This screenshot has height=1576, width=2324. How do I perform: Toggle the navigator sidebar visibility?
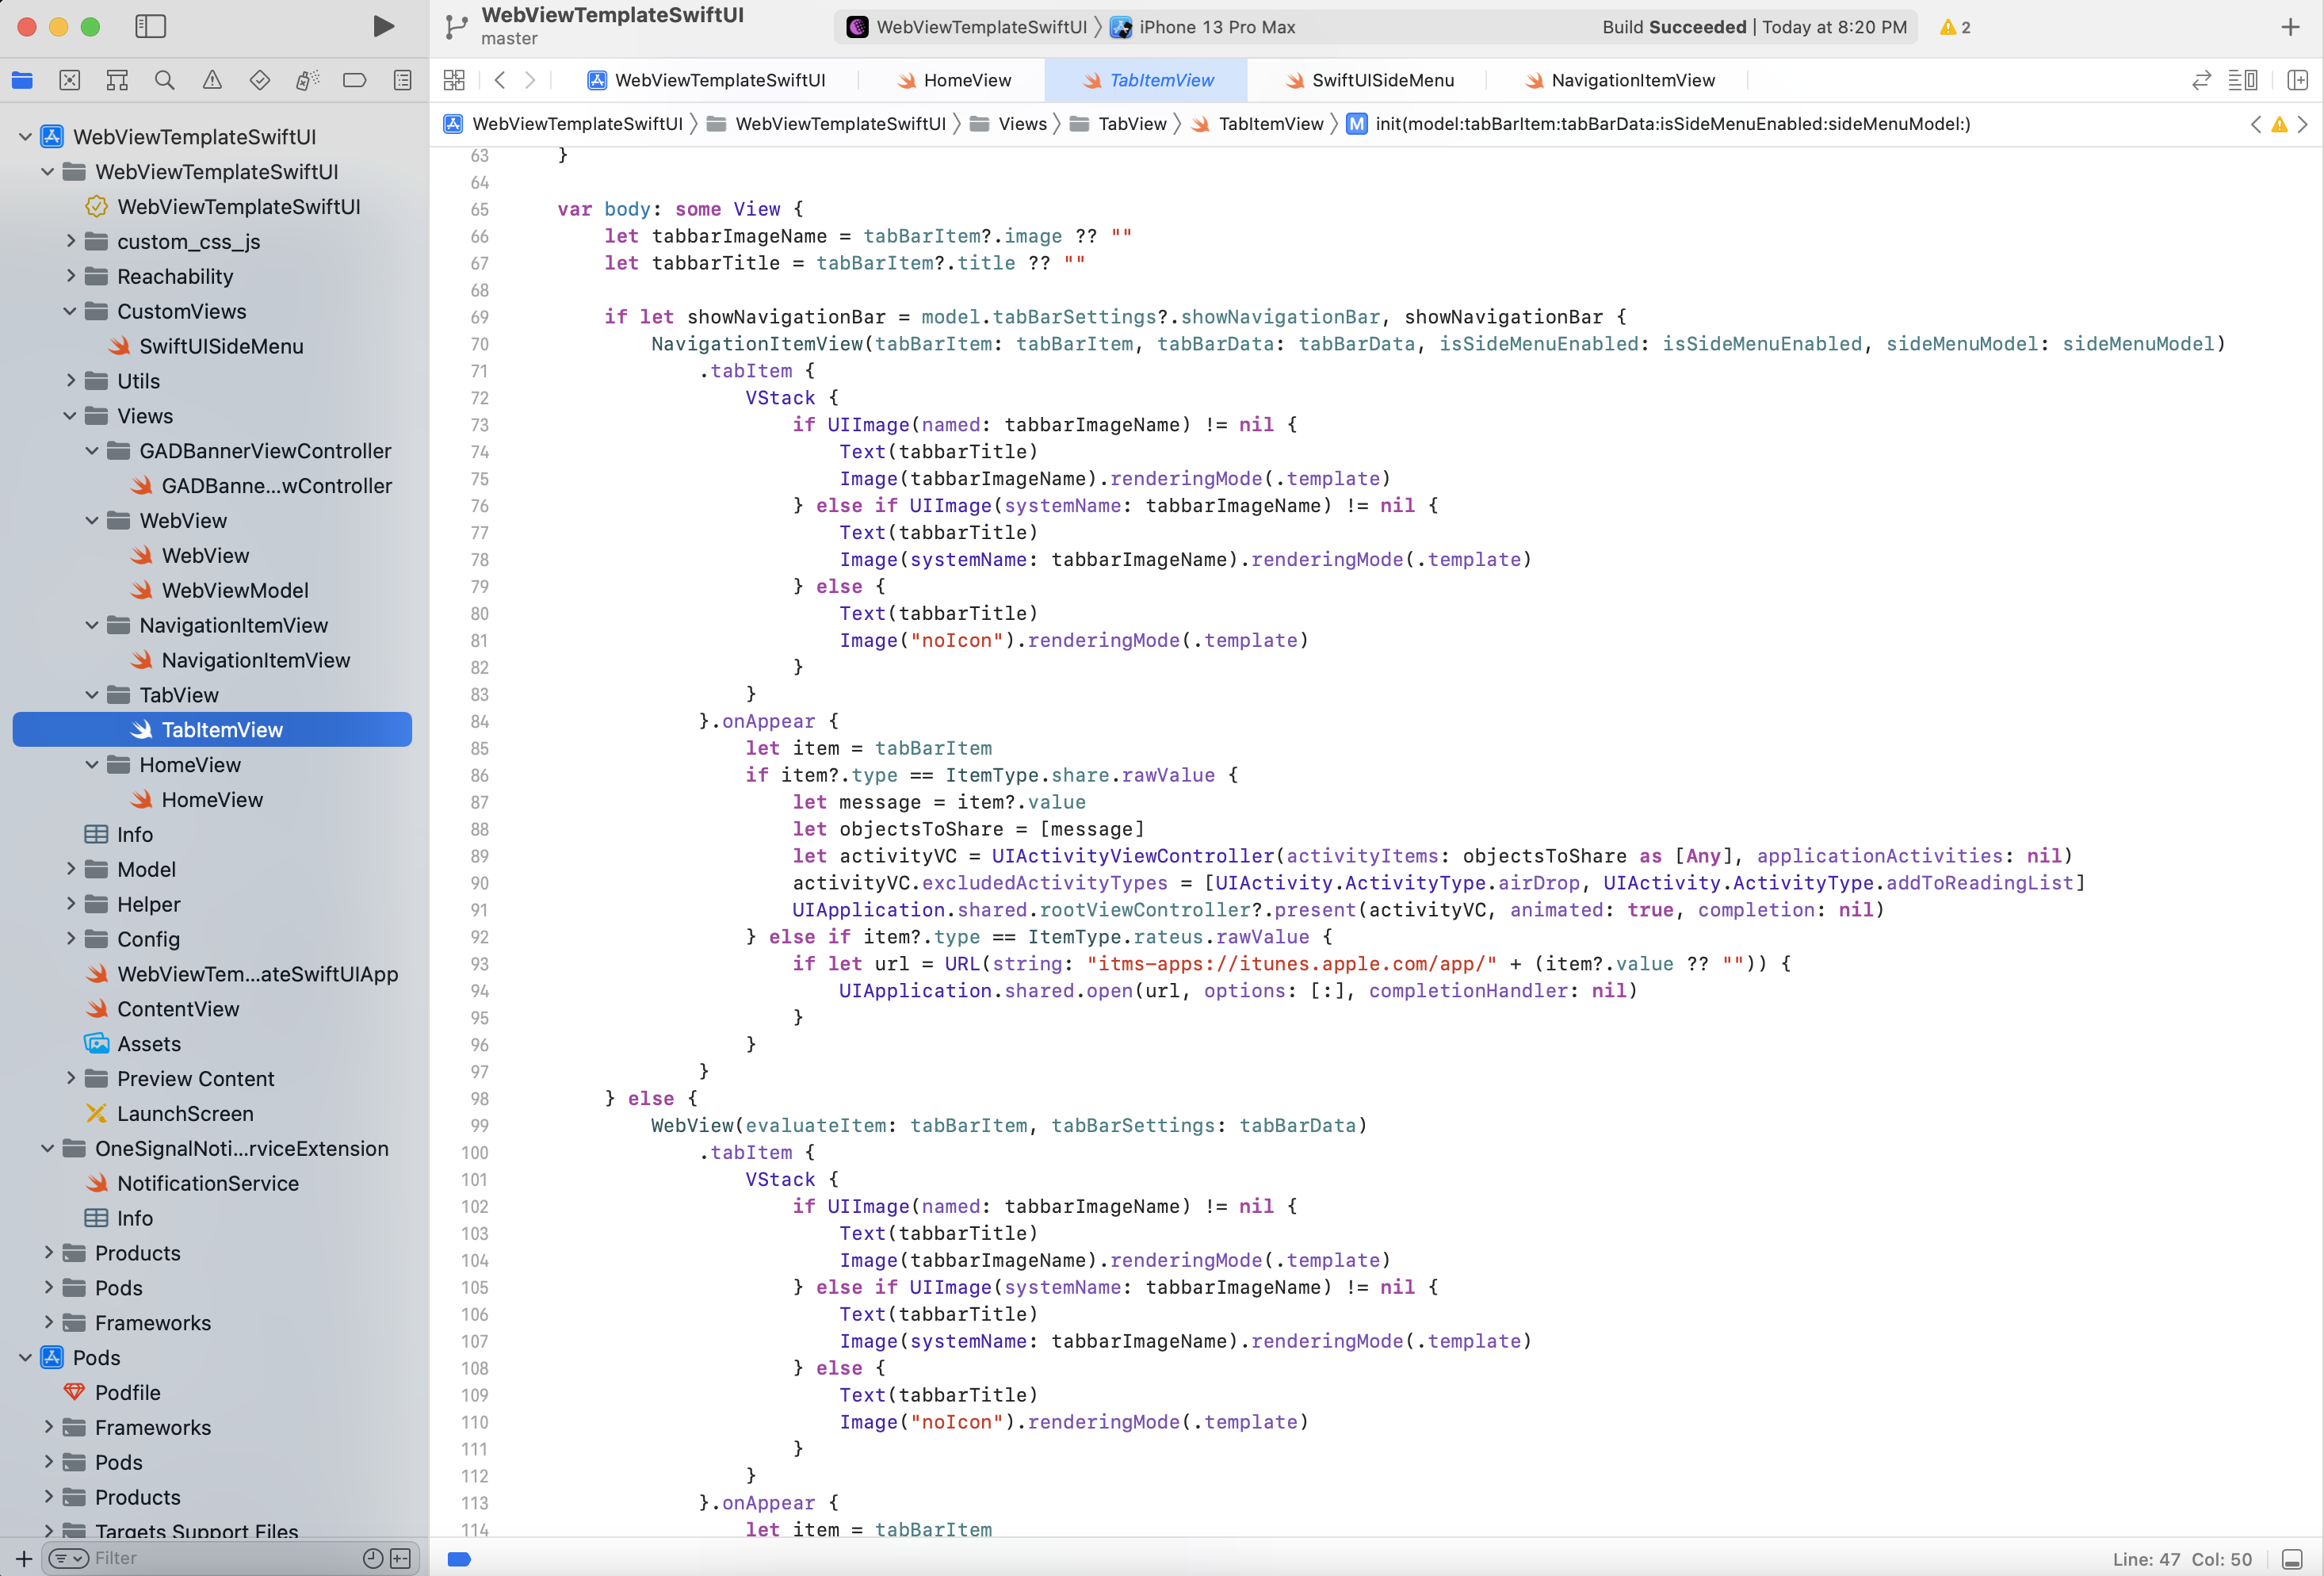tap(150, 26)
